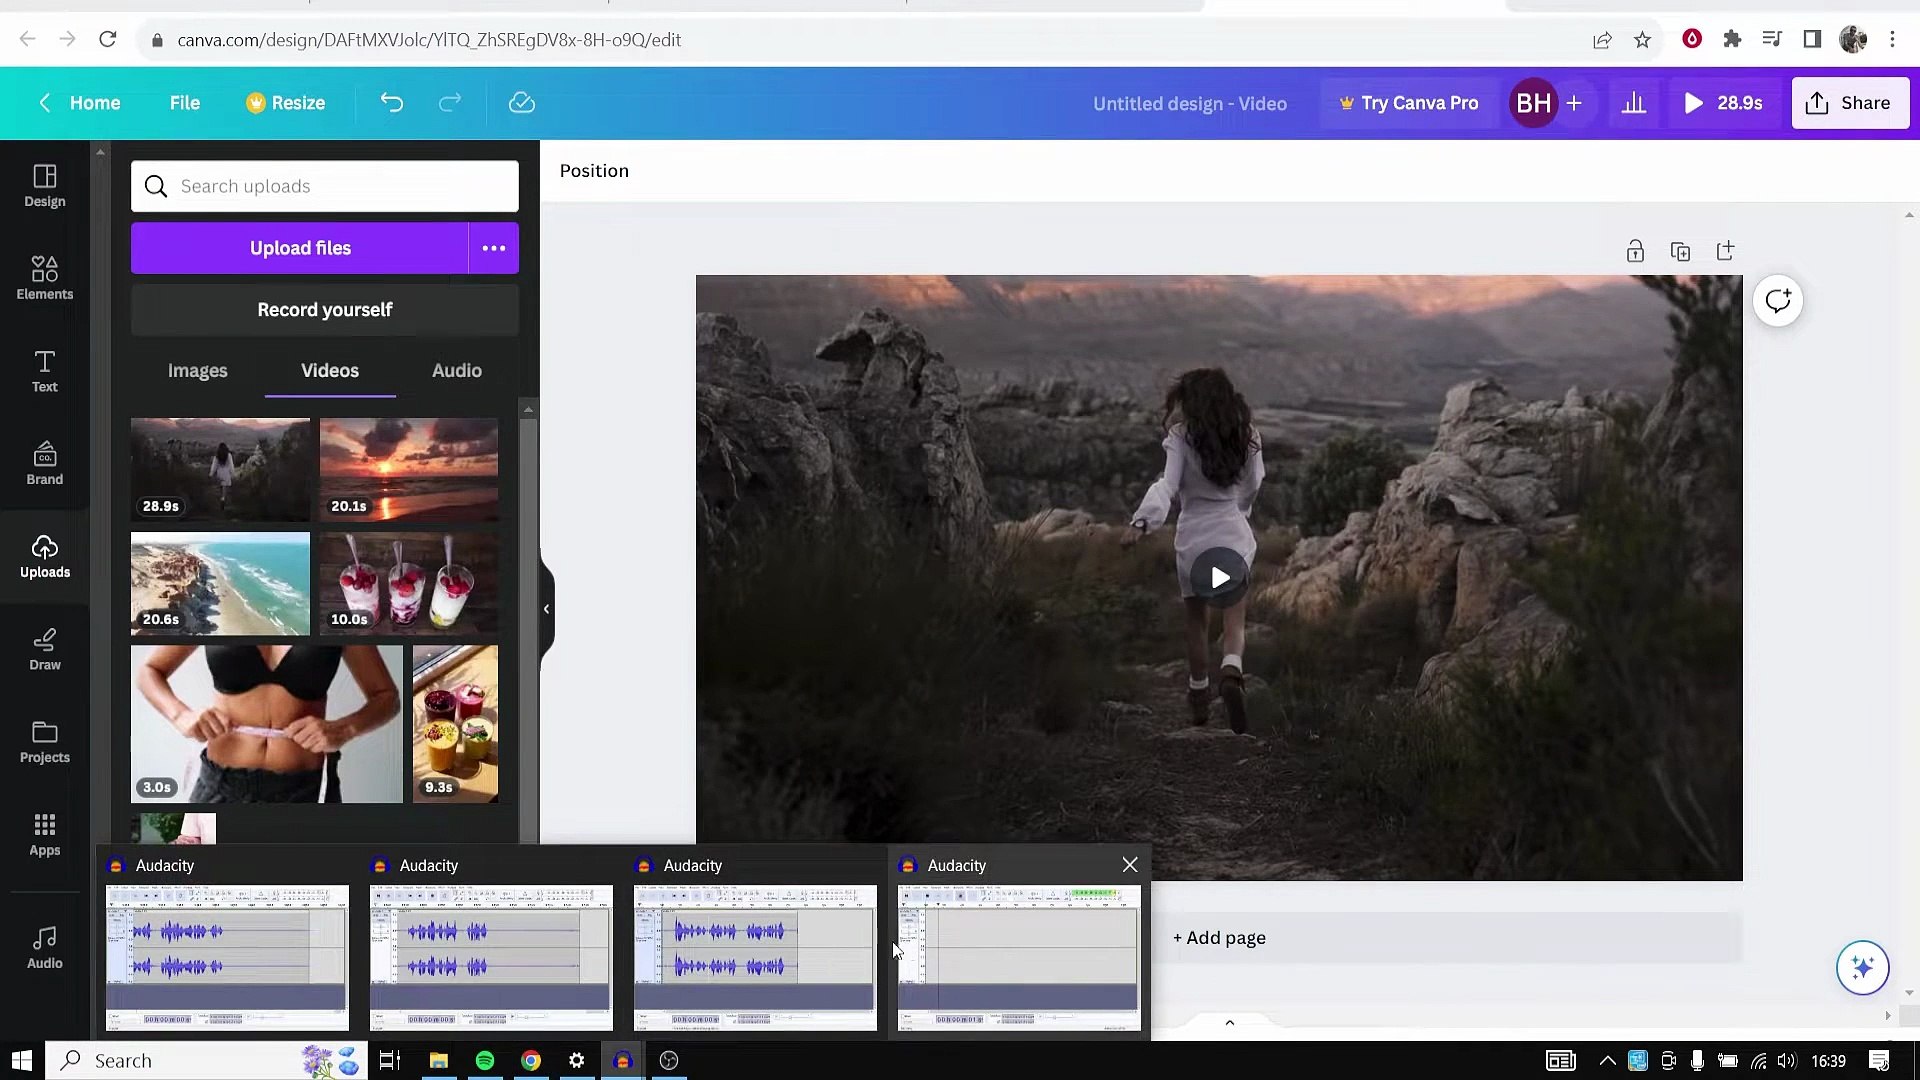1920x1080 pixels.
Task: Switch to the Audio tab in uploads
Action: 456,370
